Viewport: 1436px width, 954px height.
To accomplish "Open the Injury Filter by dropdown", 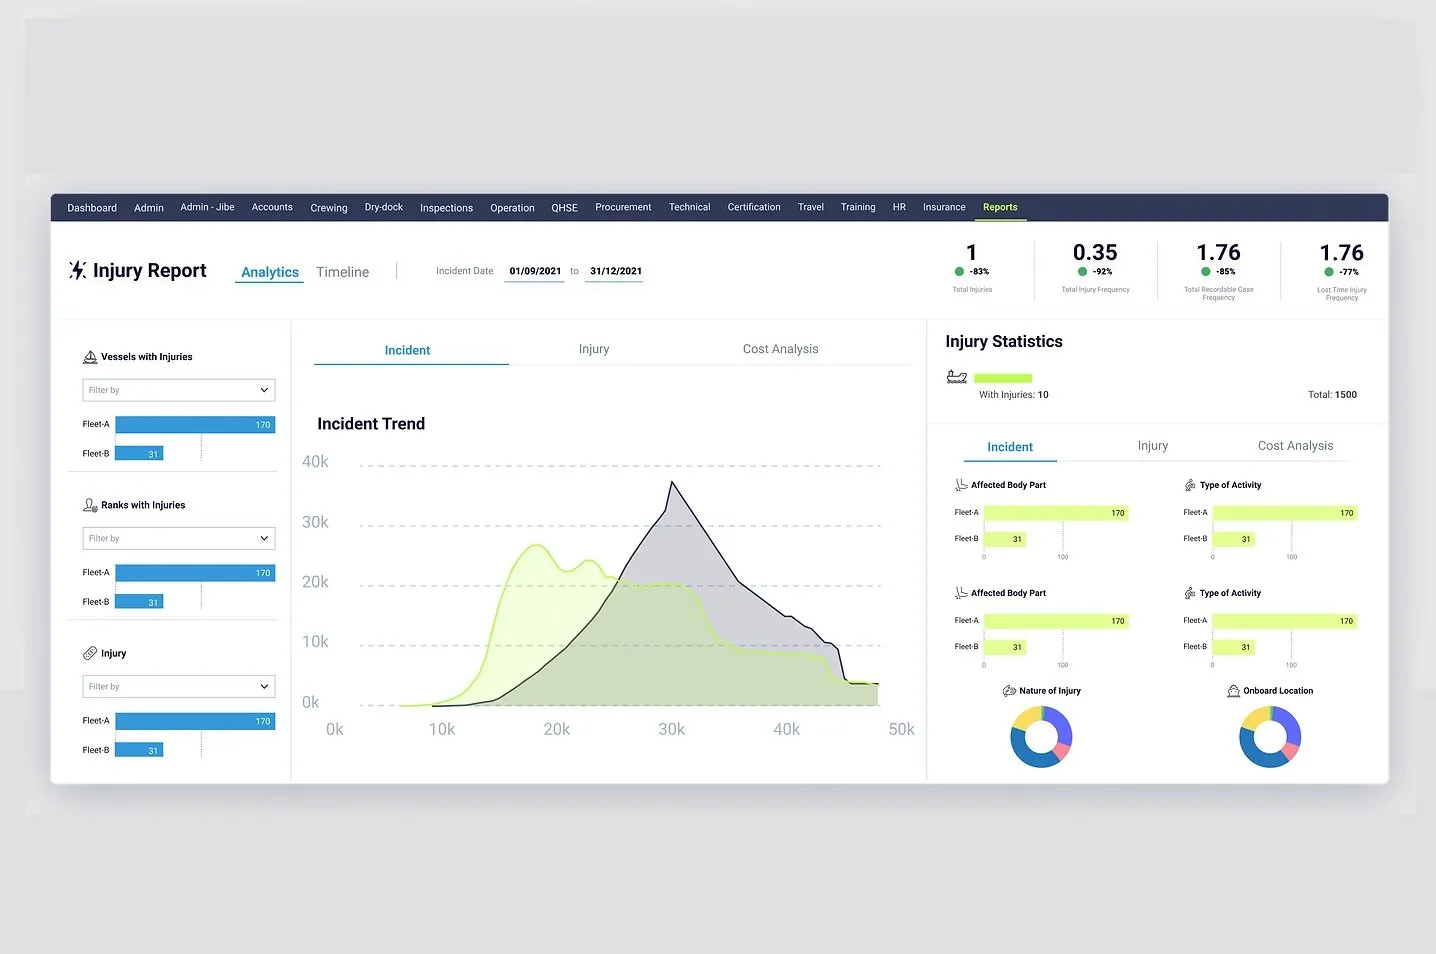I will click(179, 686).
